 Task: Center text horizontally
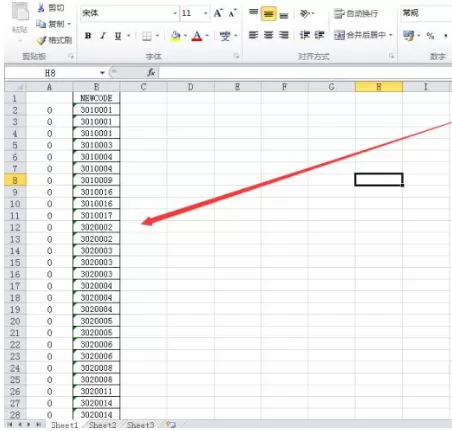click(269, 35)
